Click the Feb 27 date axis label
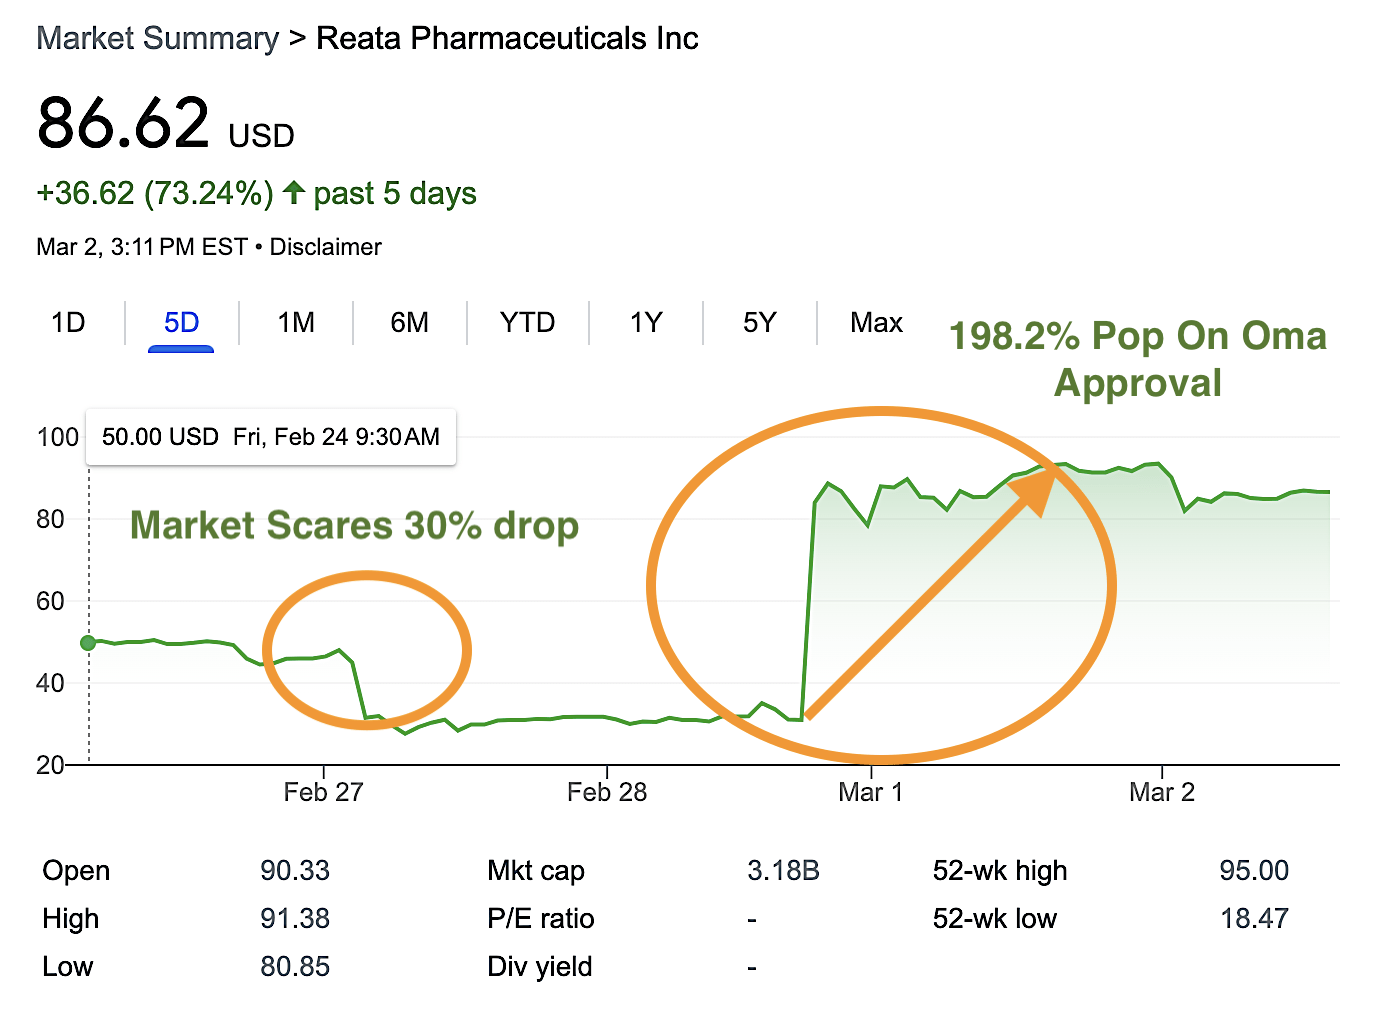Screen dimensions: 1390x1012 point(323,793)
